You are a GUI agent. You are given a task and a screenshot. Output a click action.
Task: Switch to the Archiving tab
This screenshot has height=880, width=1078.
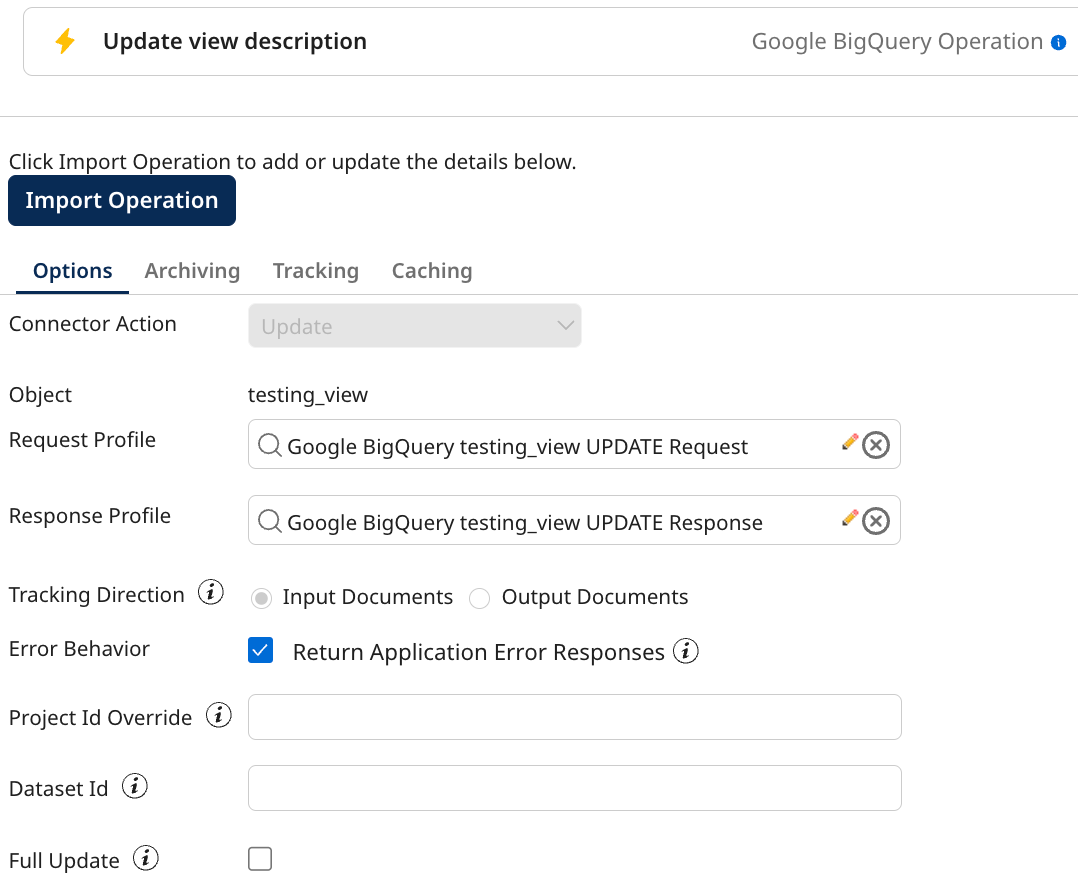192,270
